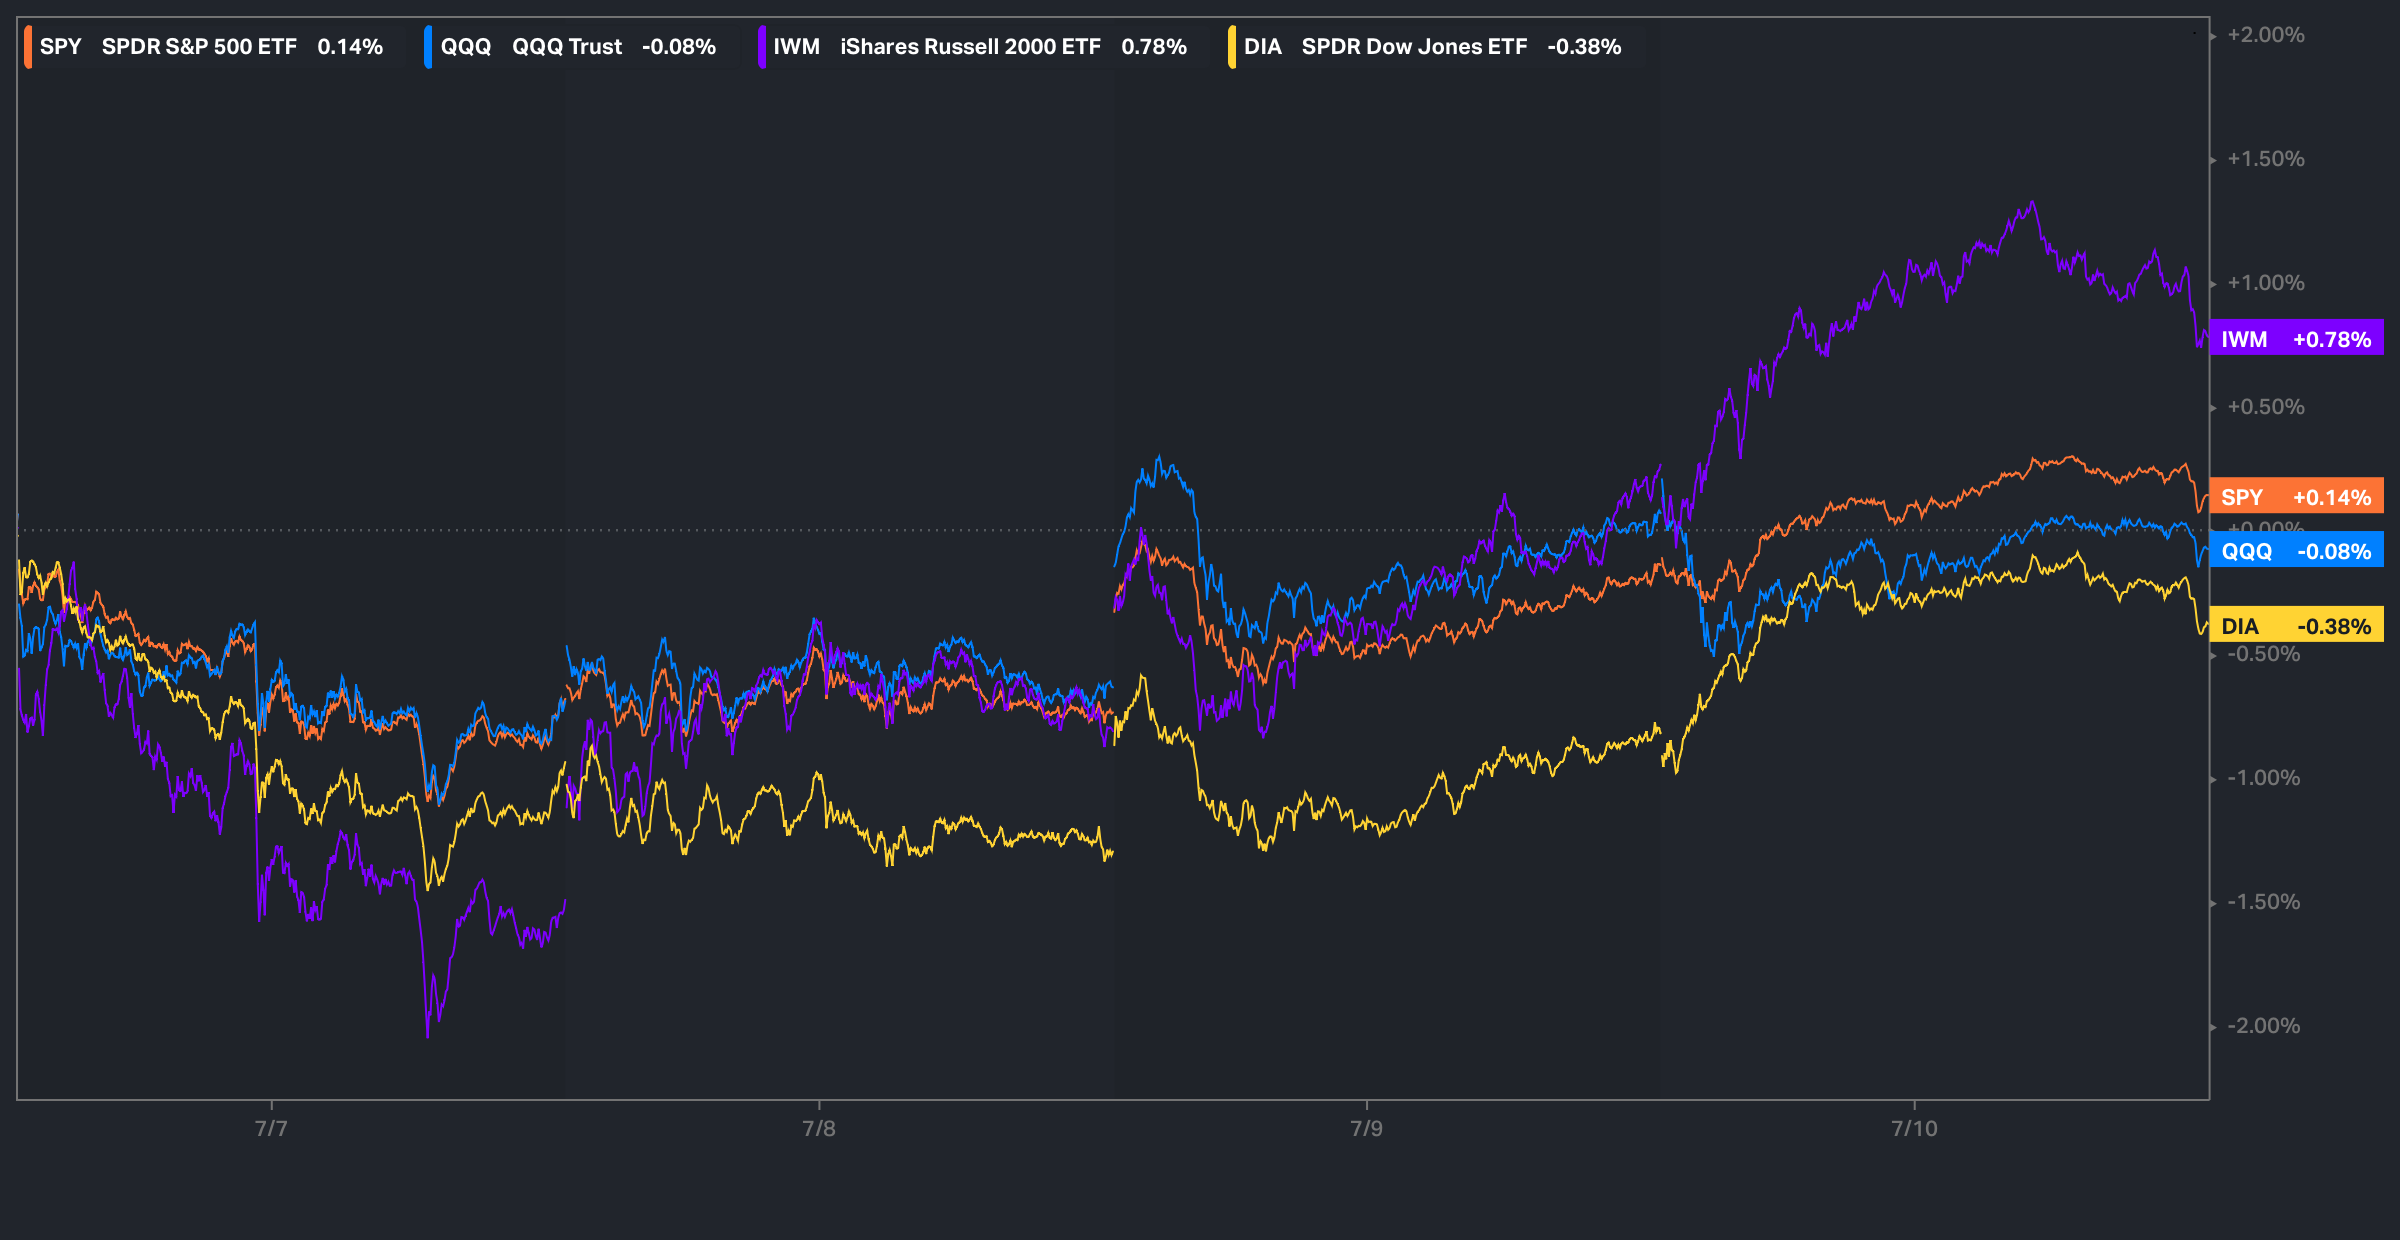Click the blue QQQ -0.08% price tag
The width and height of the screenshot is (2400, 1240).
click(2296, 551)
